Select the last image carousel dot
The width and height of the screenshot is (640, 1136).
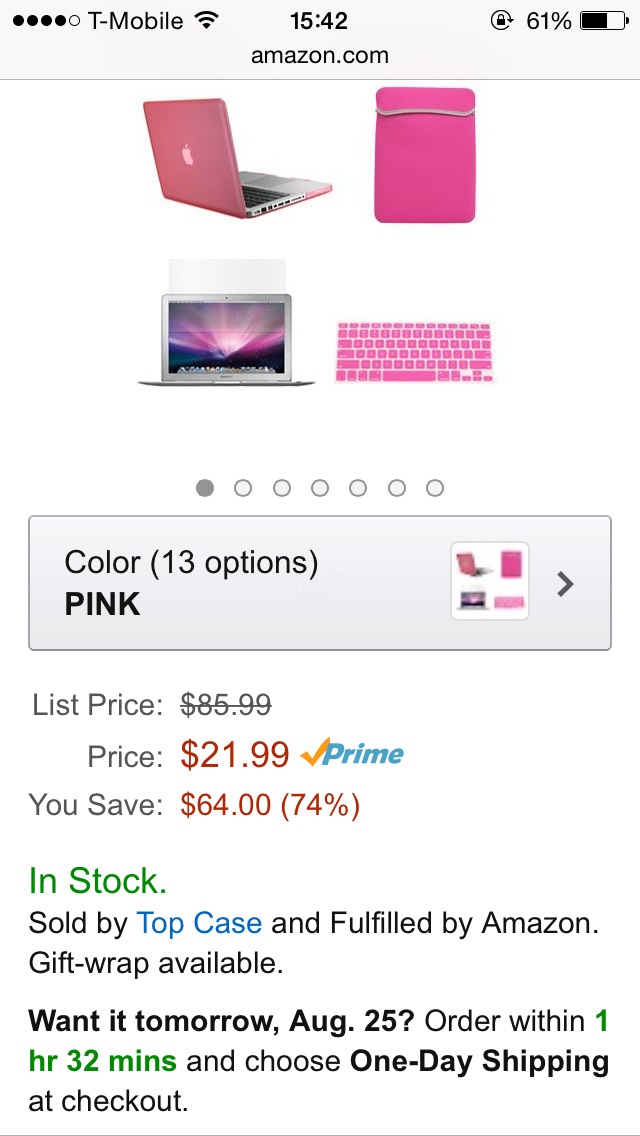[x=435, y=488]
